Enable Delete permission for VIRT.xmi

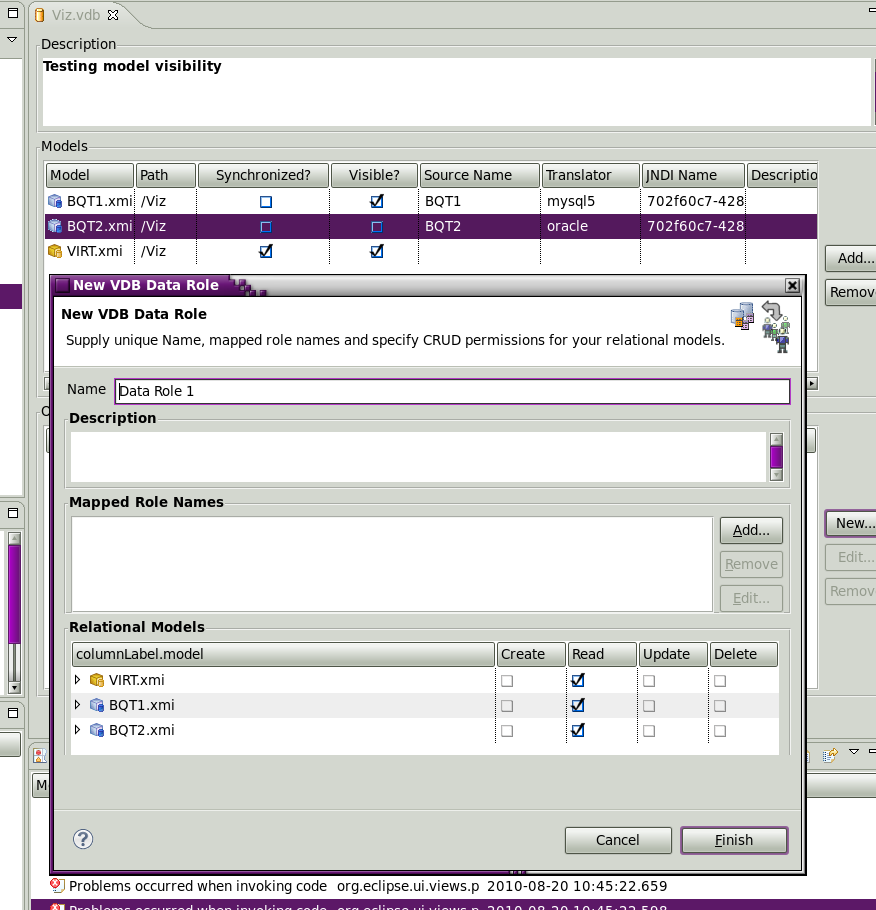(720, 681)
